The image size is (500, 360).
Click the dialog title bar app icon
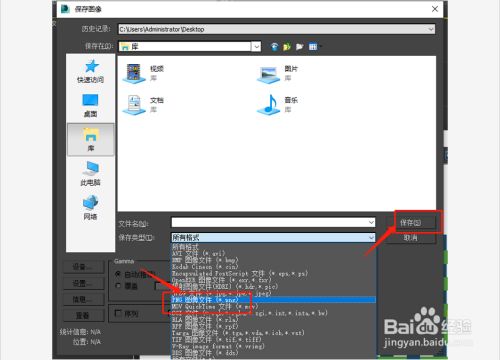point(65,9)
